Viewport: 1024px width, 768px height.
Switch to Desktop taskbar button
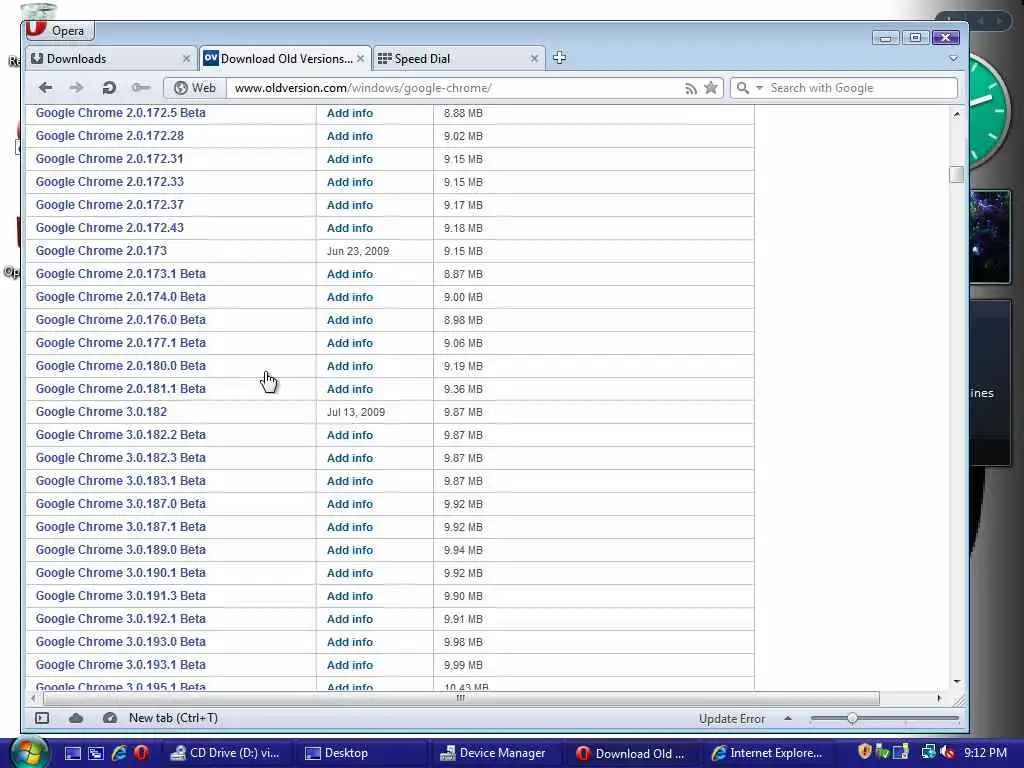point(361,753)
